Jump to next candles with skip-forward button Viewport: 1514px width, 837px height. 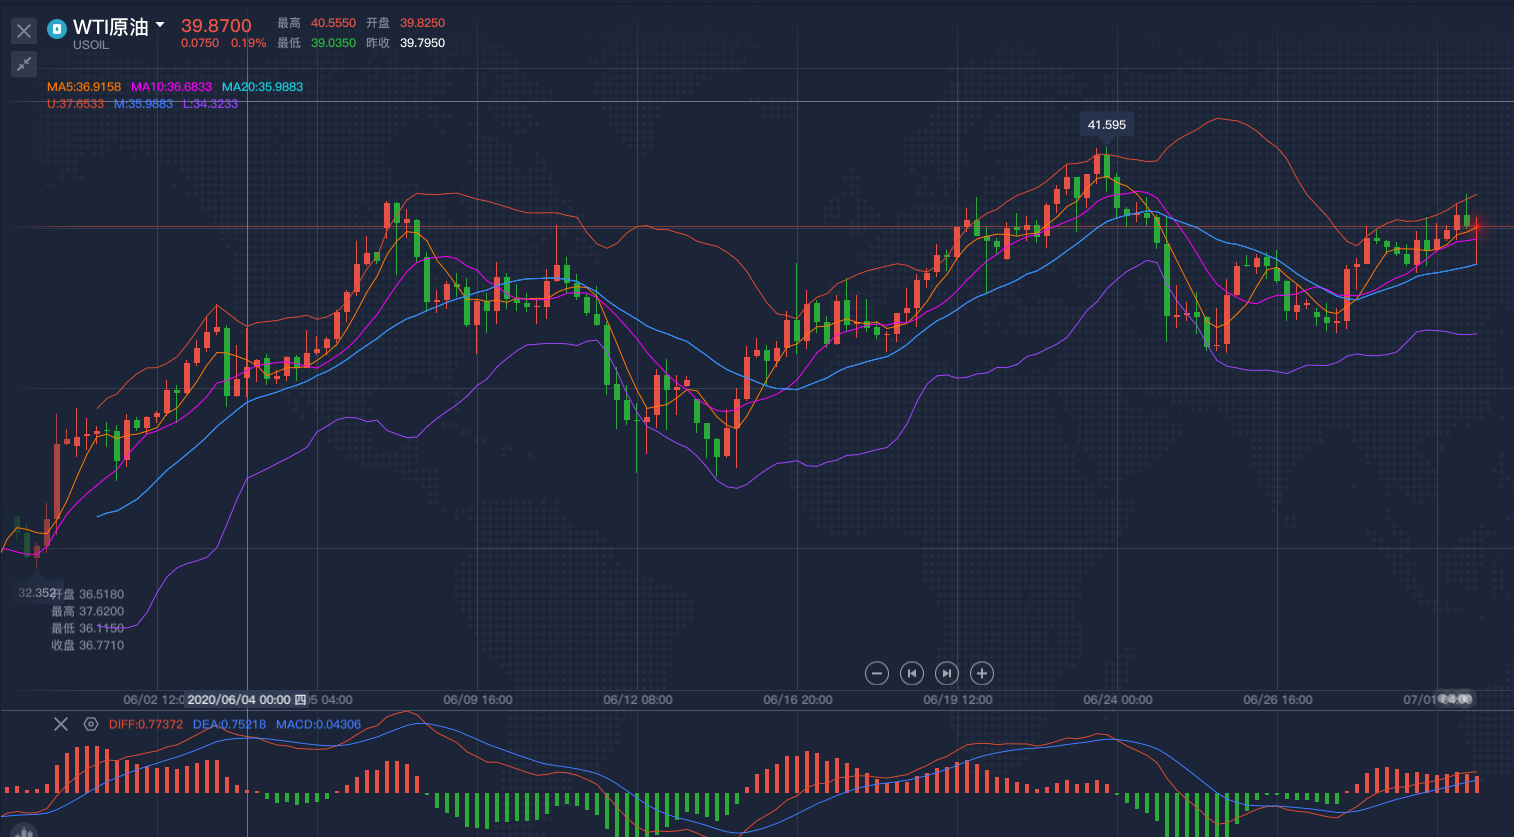coord(946,673)
